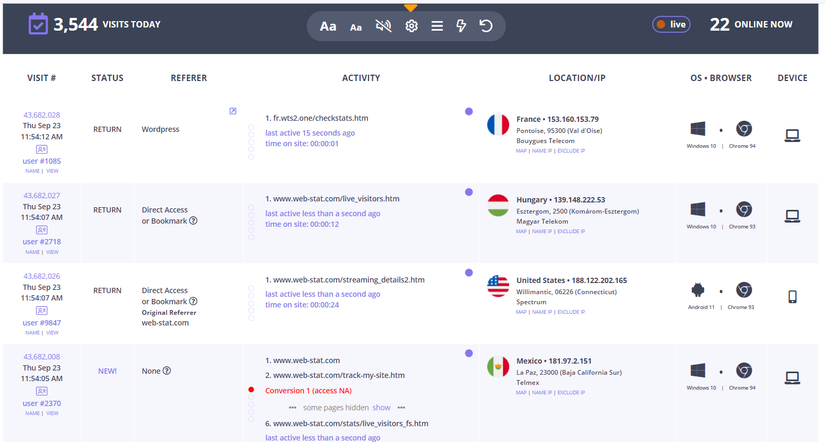Click the refresh arrow icon
The height and width of the screenshot is (442, 825).
coord(486,26)
